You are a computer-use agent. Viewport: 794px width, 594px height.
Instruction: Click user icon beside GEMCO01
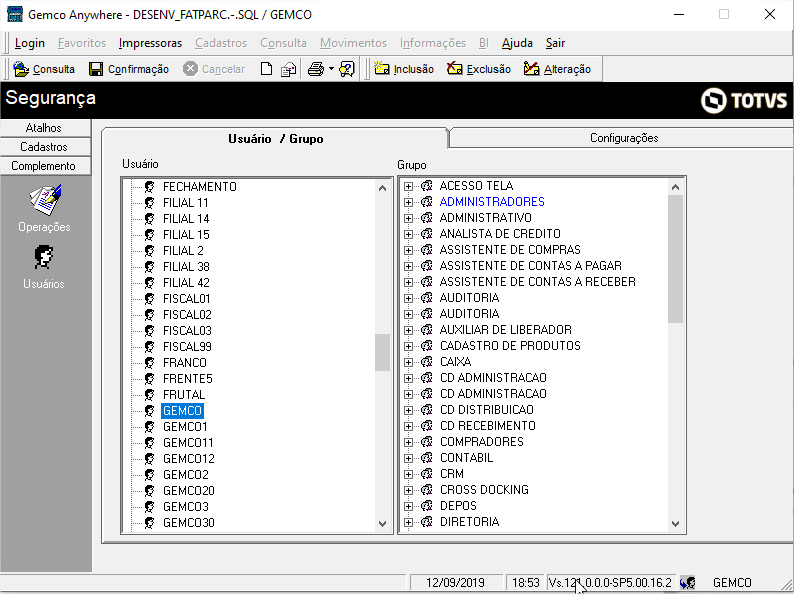[149, 427]
